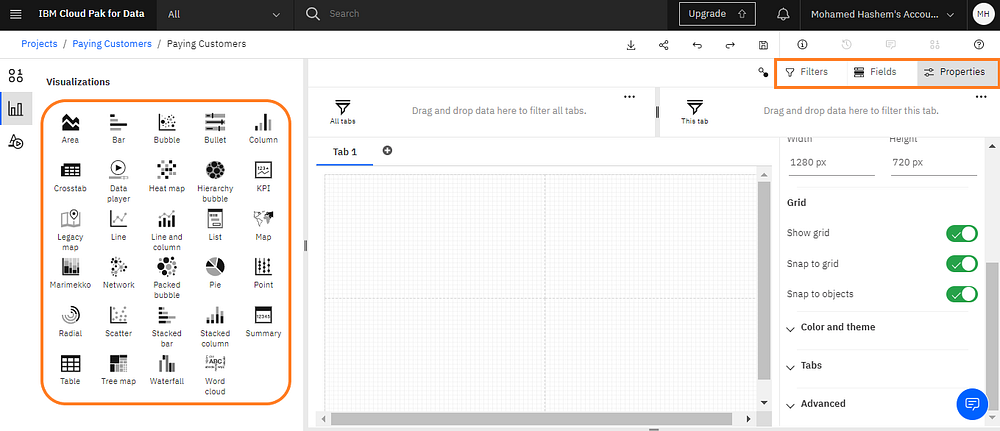The image size is (1000, 431).
Task: Select the Word cloud visualization
Action: 215,375
